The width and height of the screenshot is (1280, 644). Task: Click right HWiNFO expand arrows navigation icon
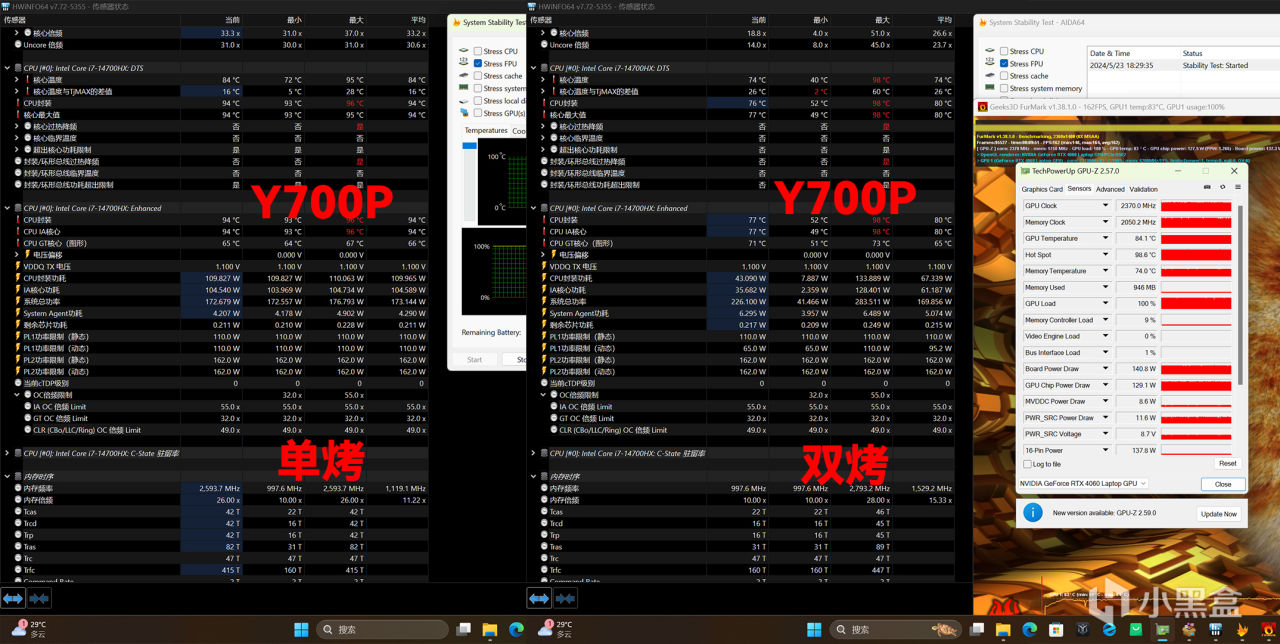coord(539,598)
